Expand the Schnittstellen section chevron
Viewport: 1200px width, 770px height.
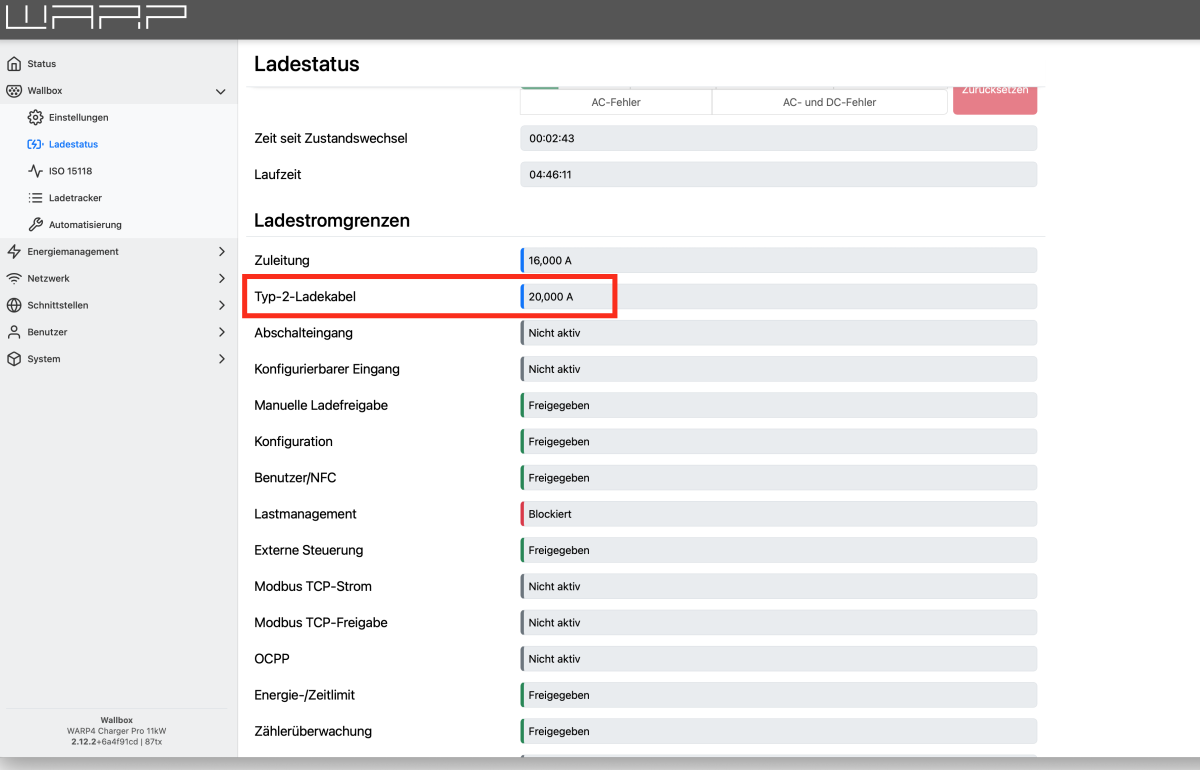pyautogui.click(x=221, y=305)
